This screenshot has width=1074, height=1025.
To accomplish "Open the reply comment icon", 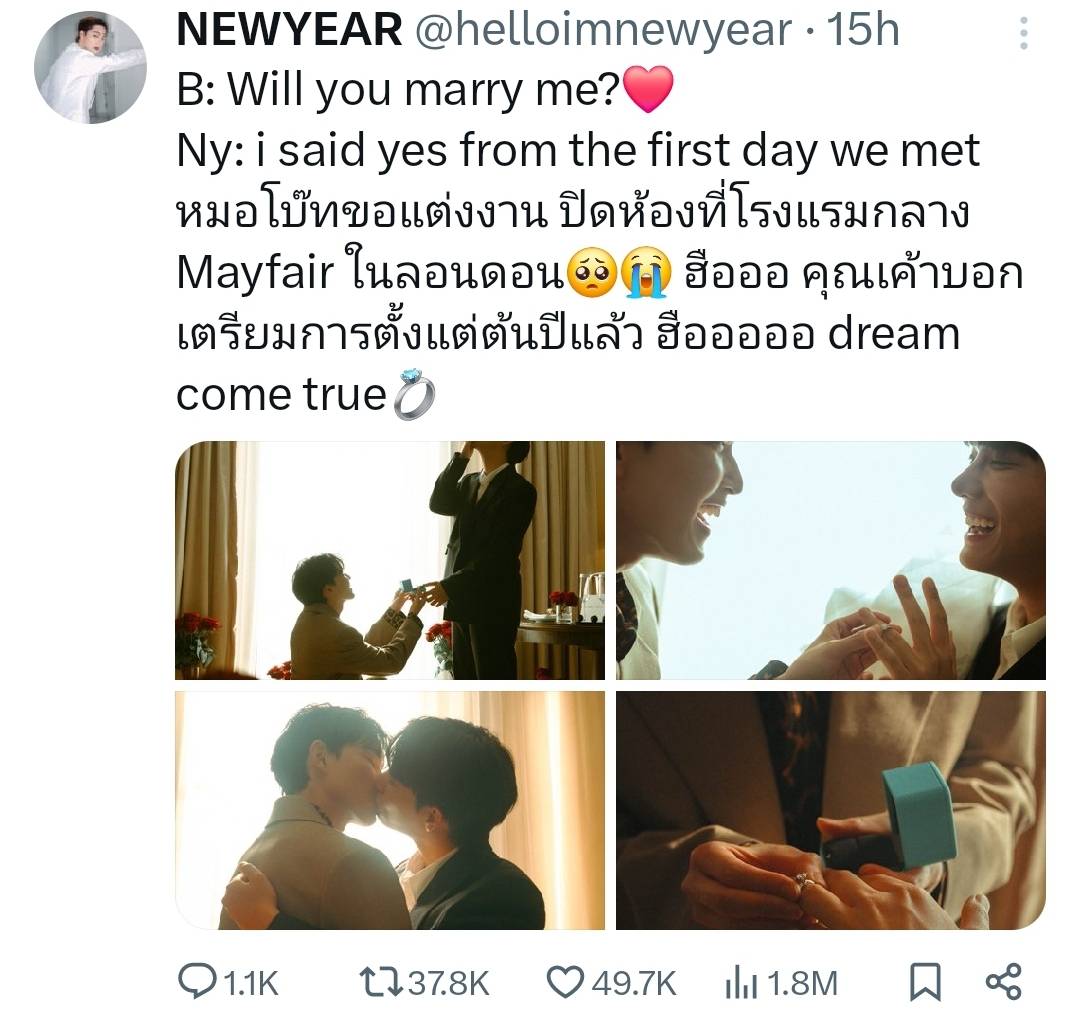I will click(x=197, y=981).
